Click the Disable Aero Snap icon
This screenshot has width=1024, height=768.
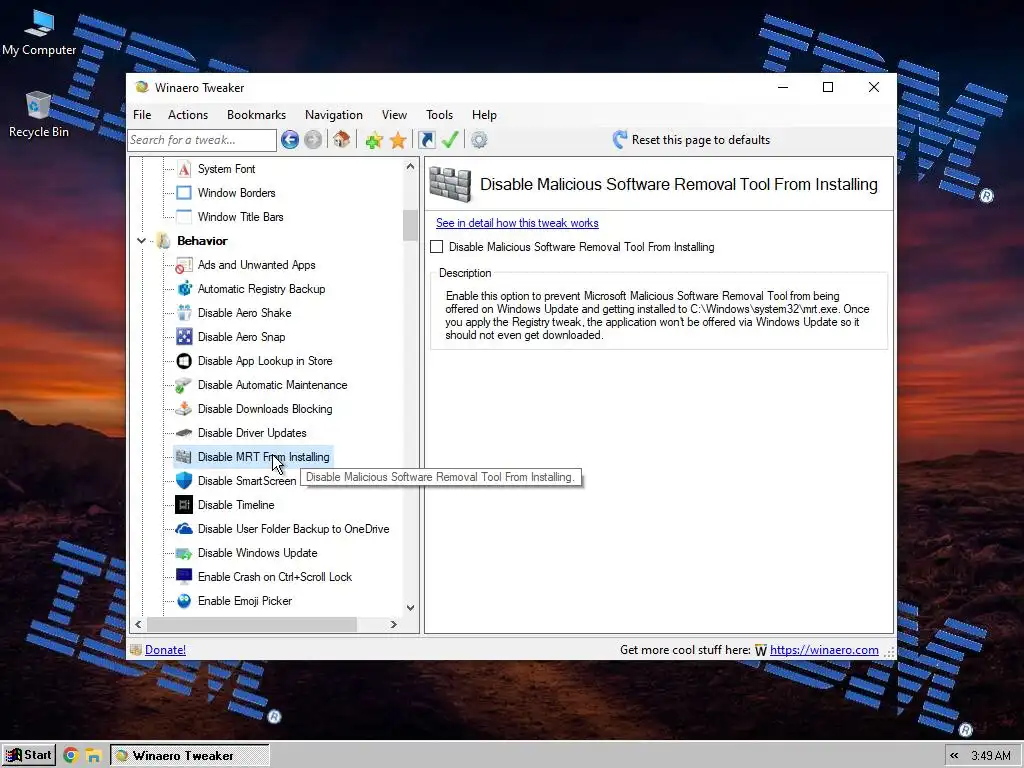(x=184, y=337)
